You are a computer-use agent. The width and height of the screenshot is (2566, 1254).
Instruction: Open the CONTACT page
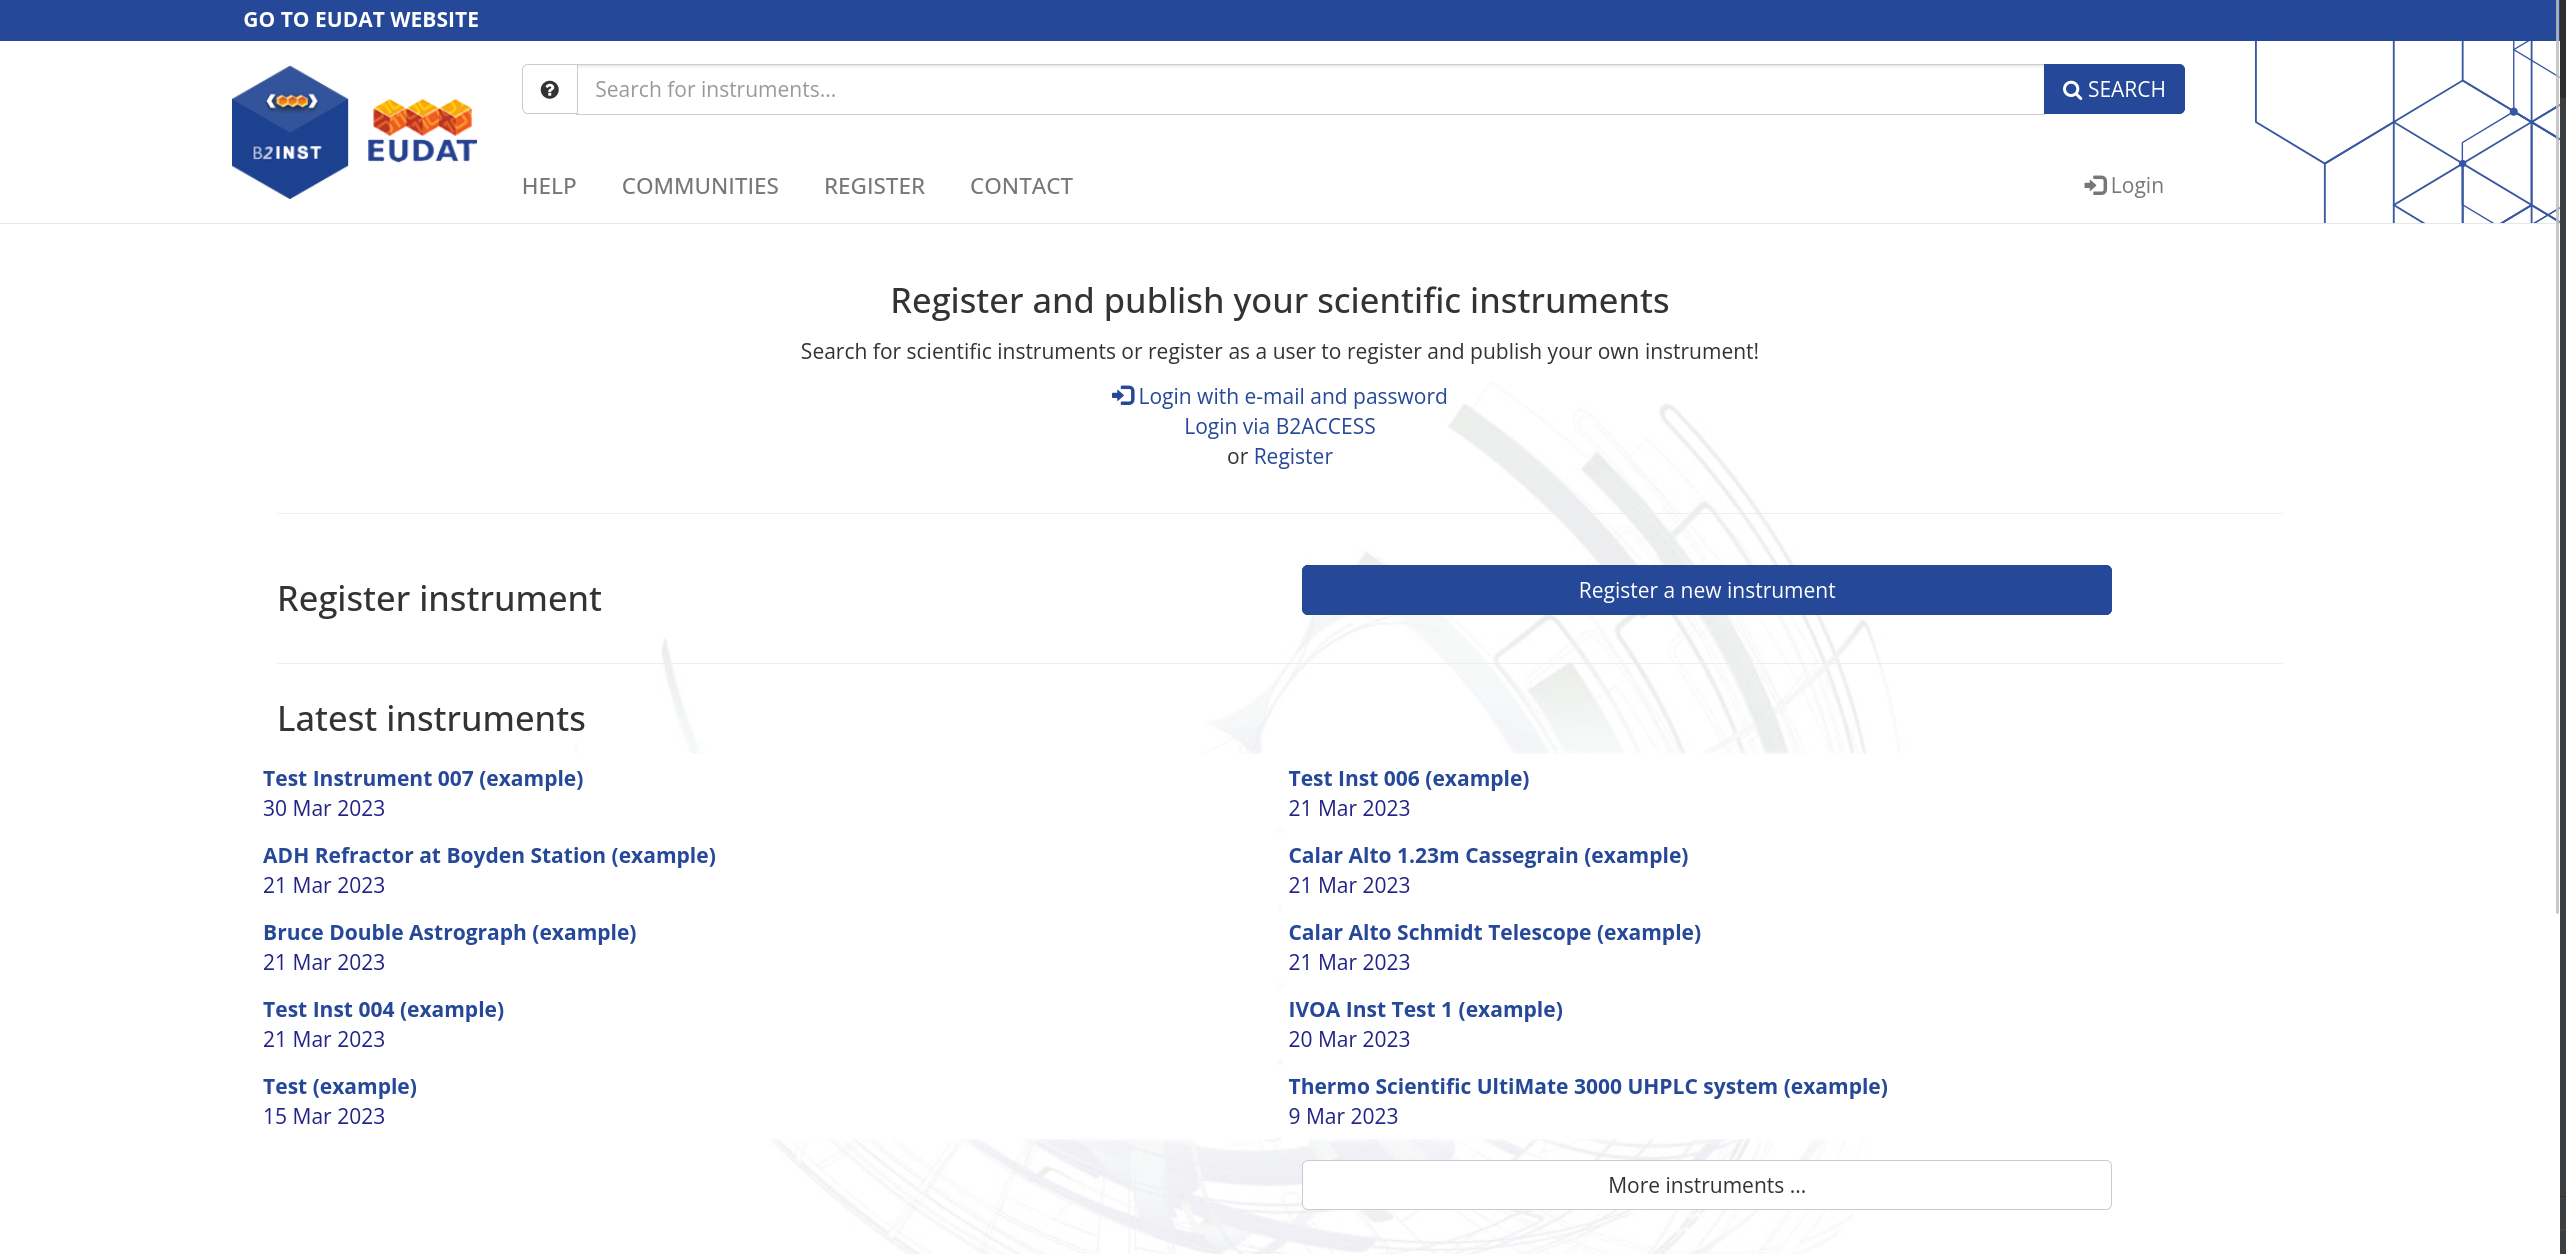(x=1021, y=185)
